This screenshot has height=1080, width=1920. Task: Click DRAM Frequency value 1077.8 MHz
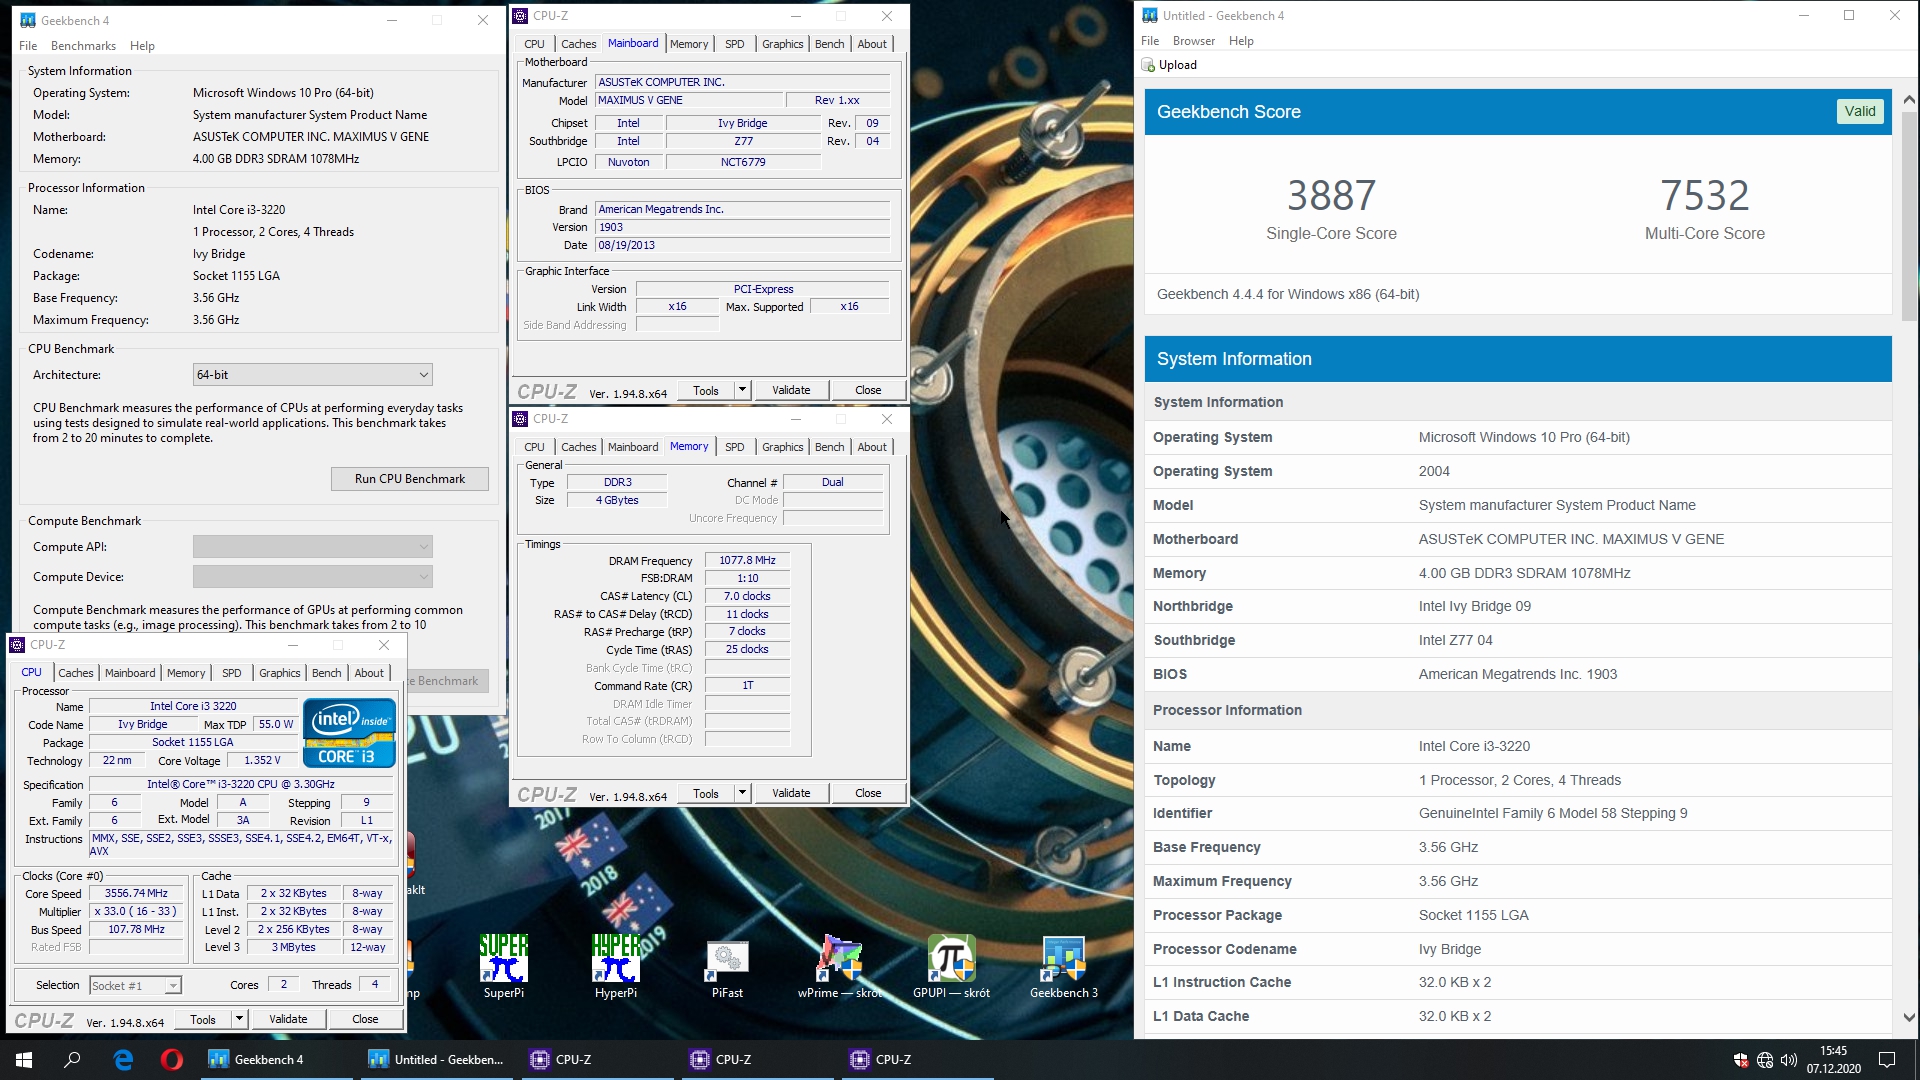(747, 561)
